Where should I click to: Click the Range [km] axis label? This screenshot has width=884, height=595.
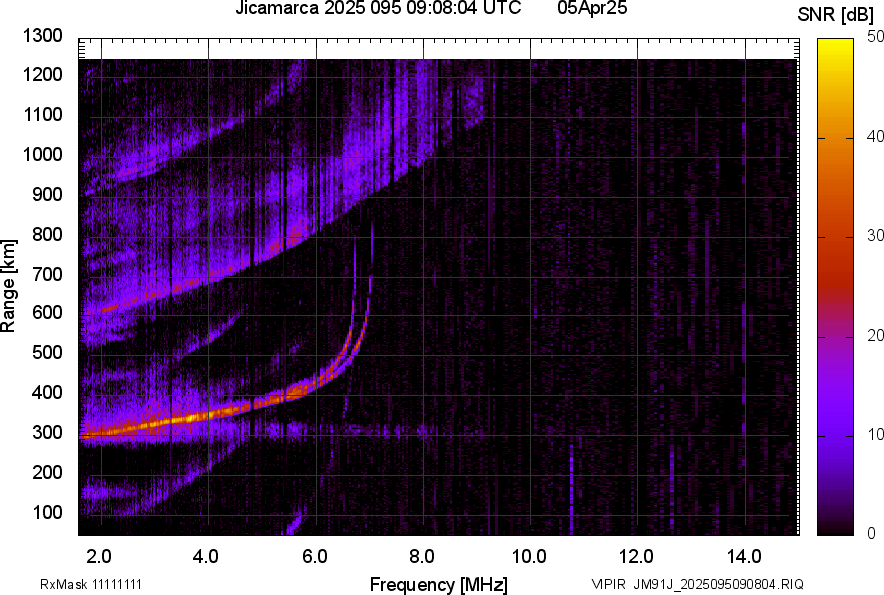(x=8, y=286)
